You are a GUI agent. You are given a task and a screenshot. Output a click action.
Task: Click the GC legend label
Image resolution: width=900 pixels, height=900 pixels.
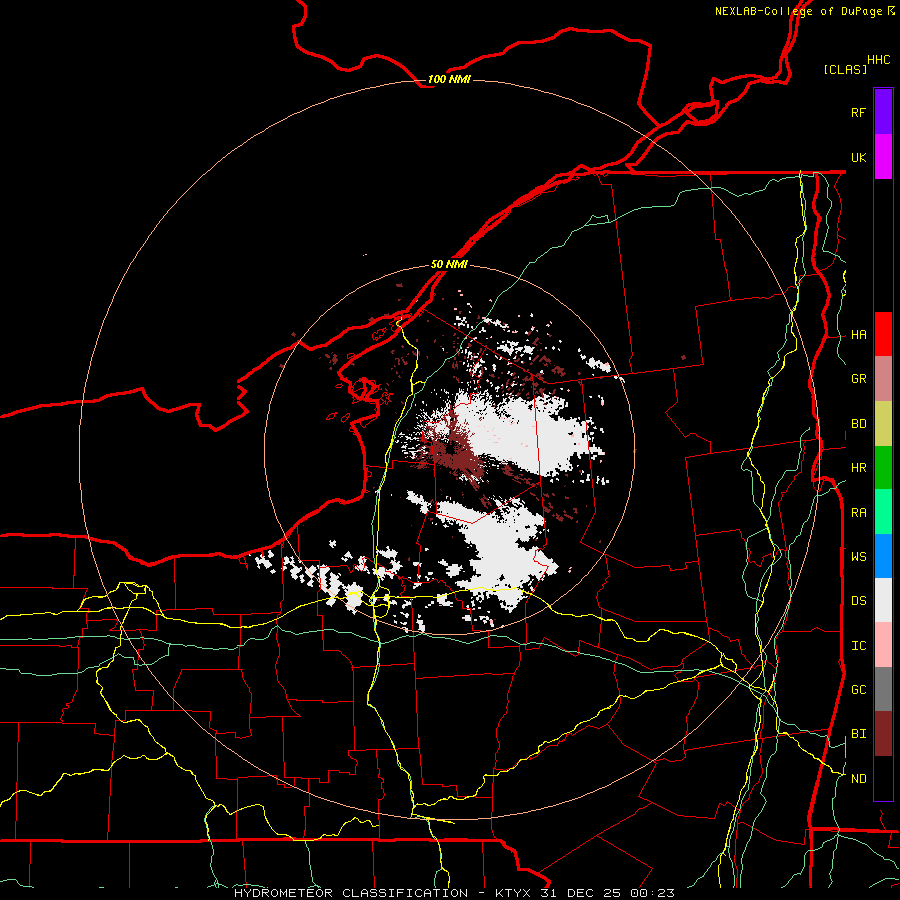[x=858, y=690]
